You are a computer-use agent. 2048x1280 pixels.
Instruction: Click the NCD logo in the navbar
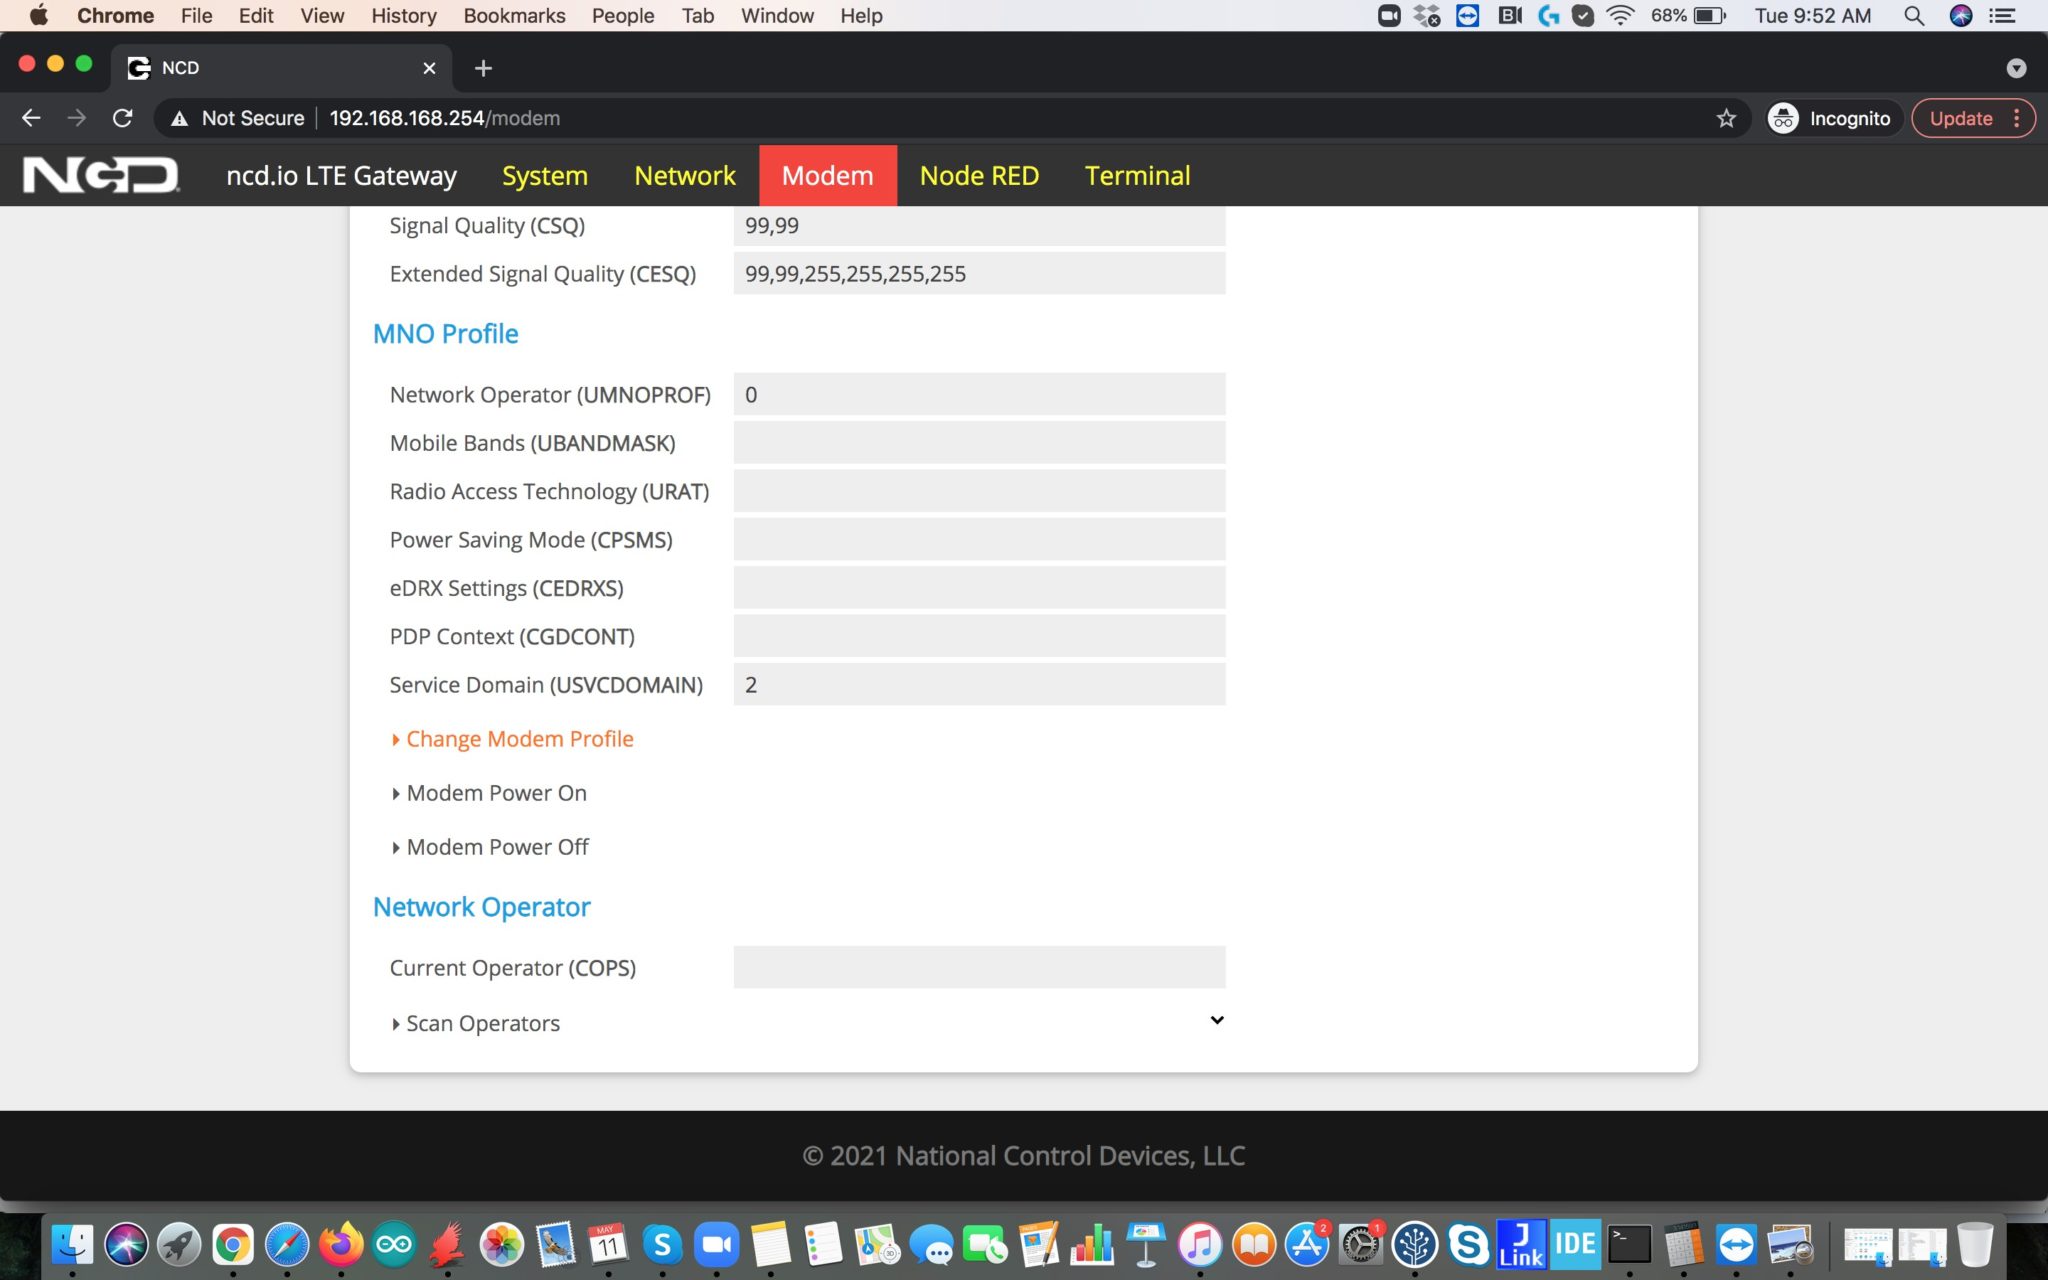point(100,174)
